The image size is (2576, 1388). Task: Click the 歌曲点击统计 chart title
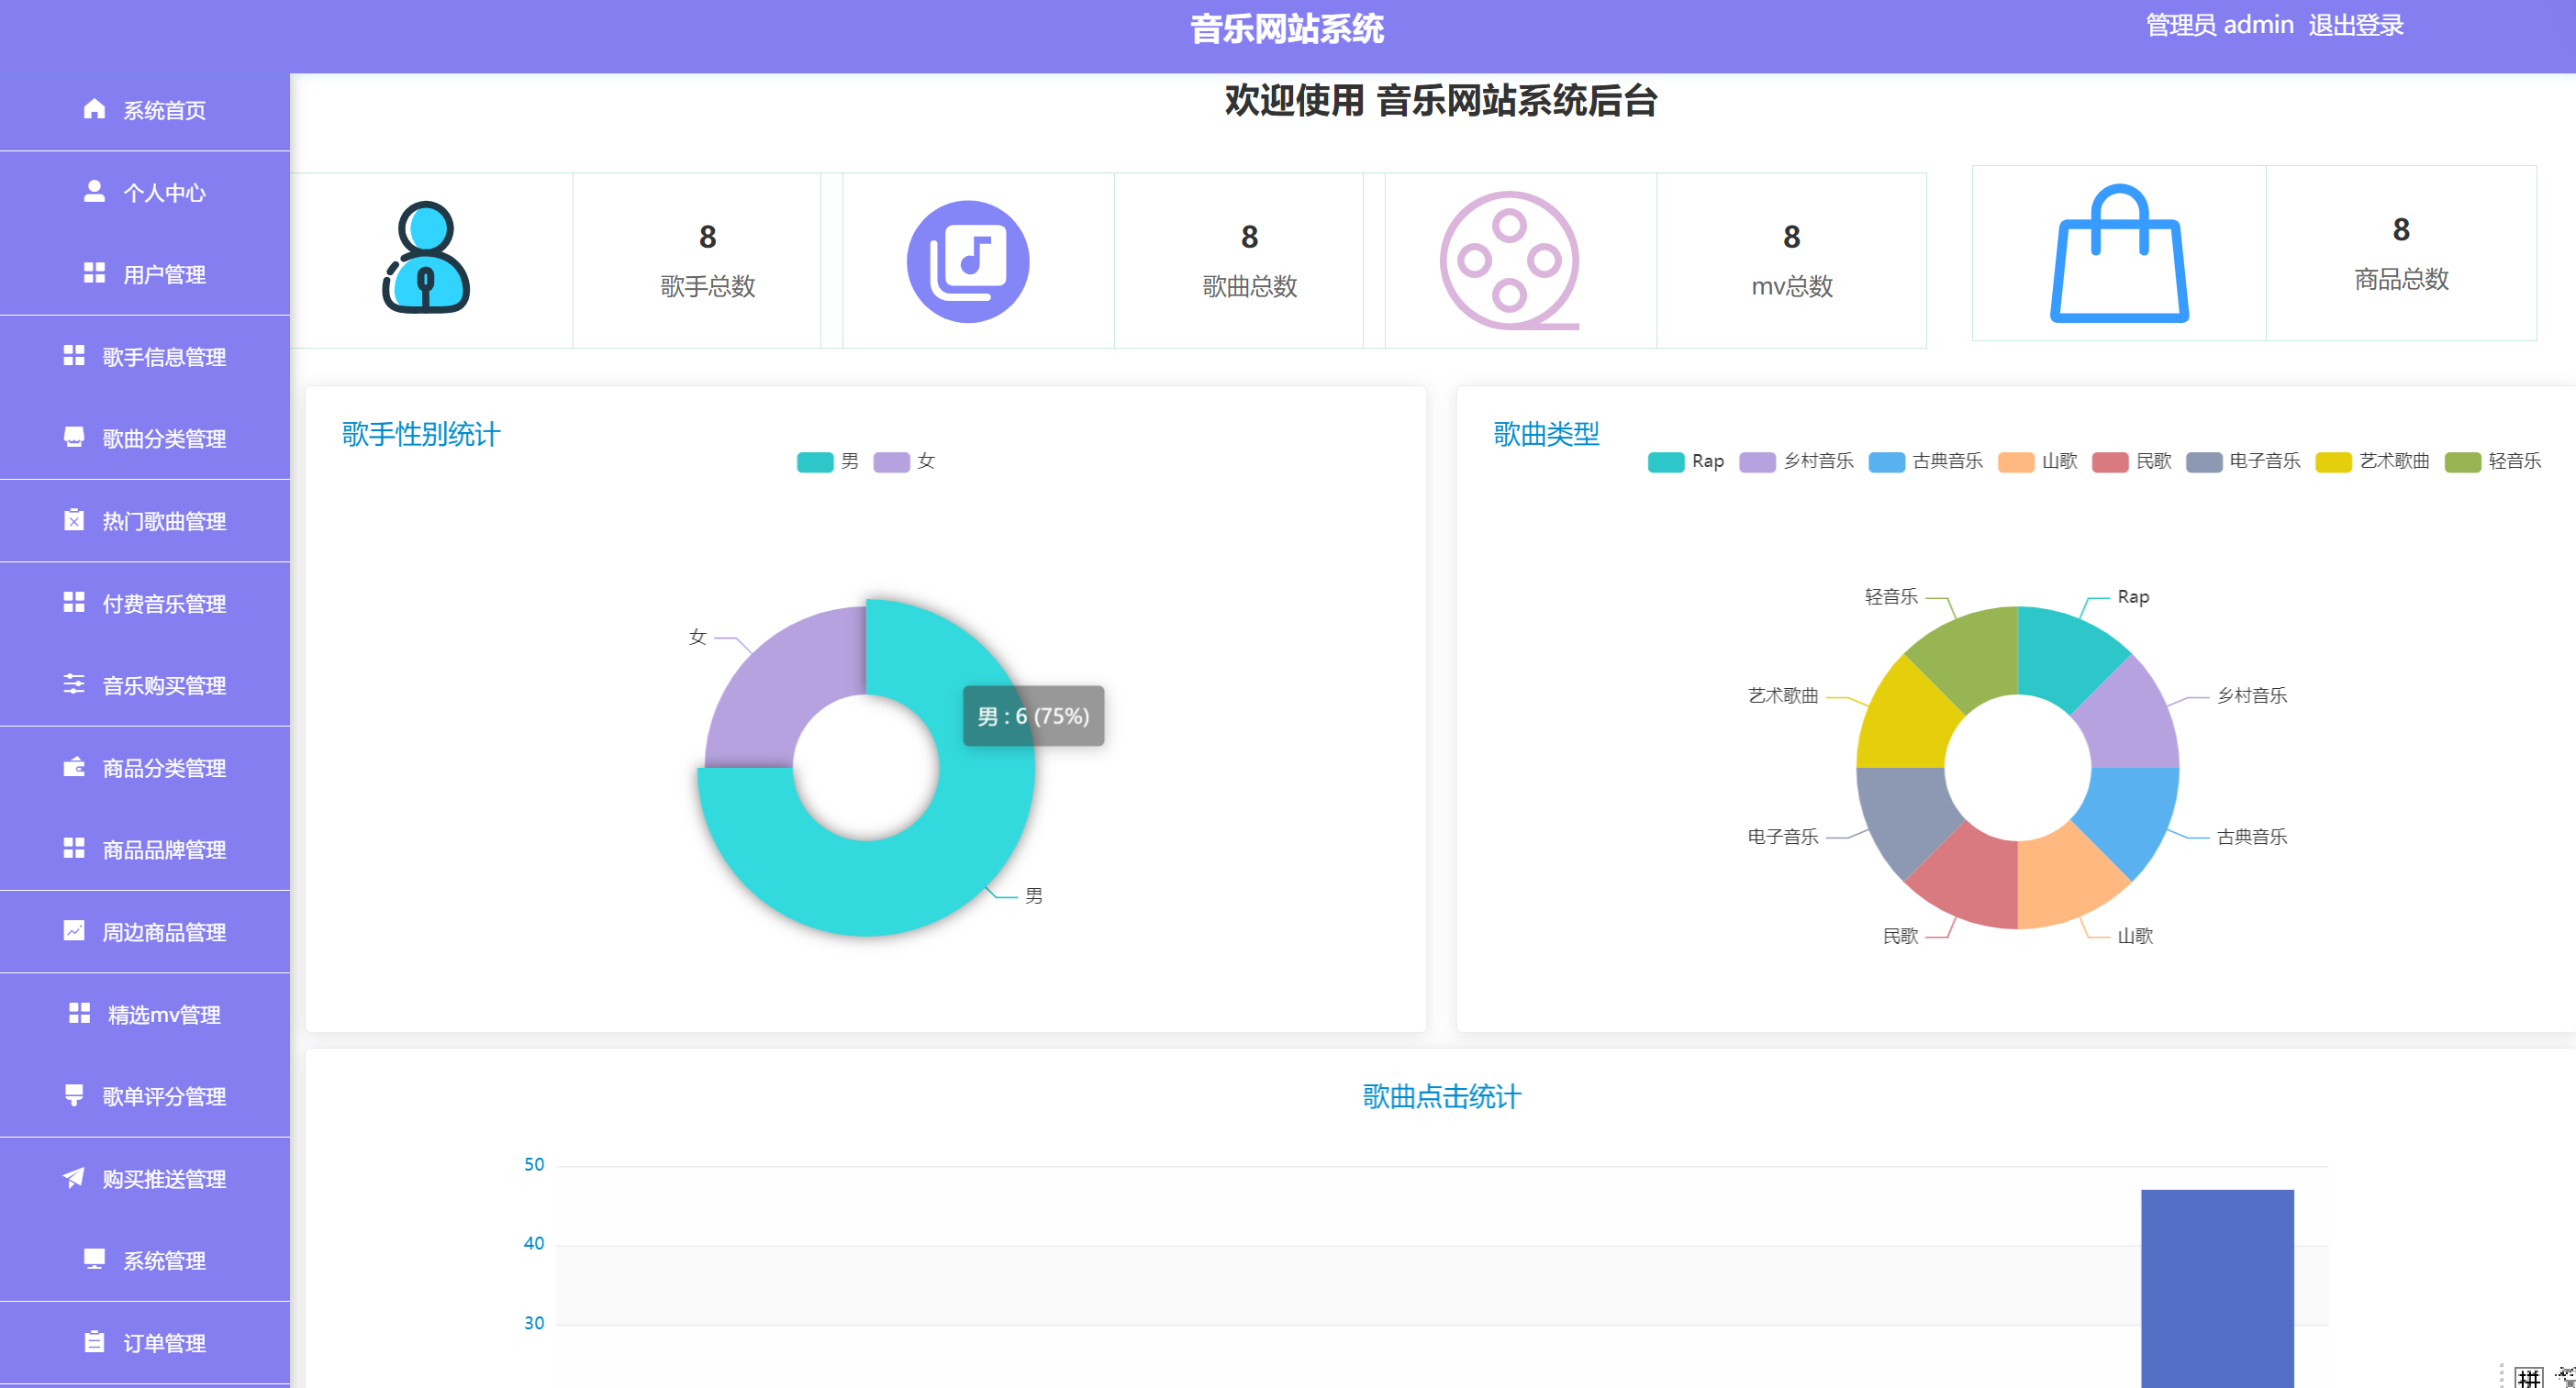click(1441, 1096)
